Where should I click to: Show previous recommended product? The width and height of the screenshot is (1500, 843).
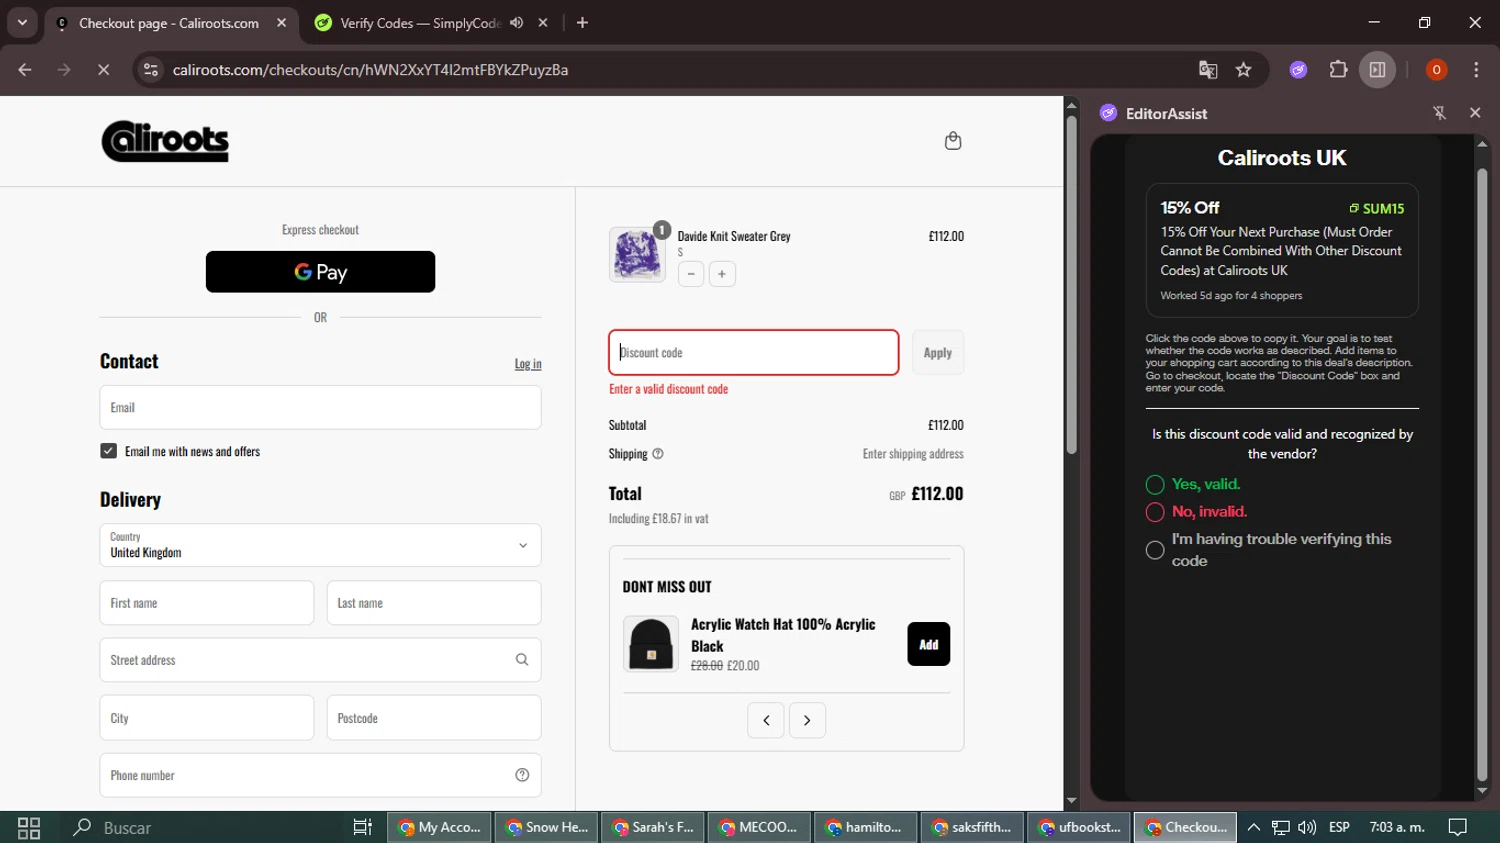[x=766, y=720]
